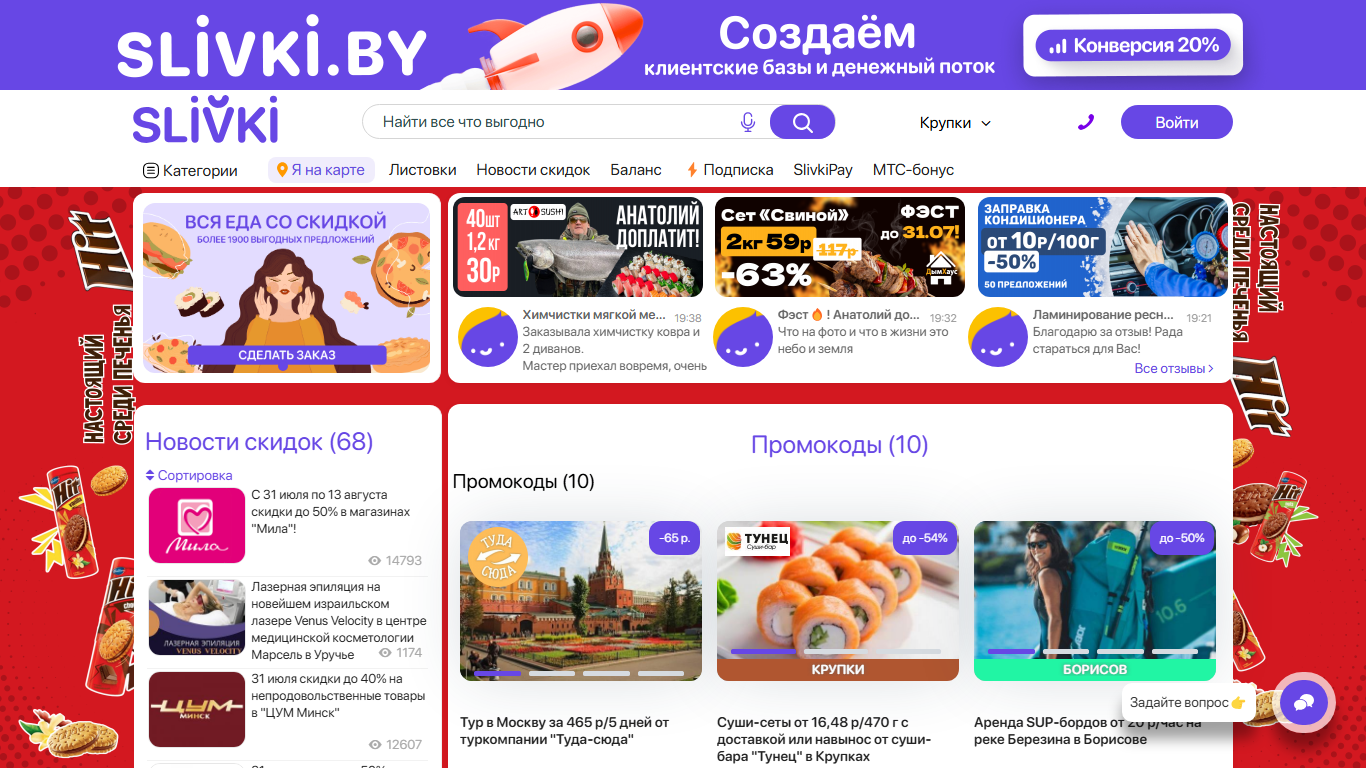1366x768 pixels.
Task: Open the Сортировка sort selector
Action: pyautogui.click(x=189, y=475)
